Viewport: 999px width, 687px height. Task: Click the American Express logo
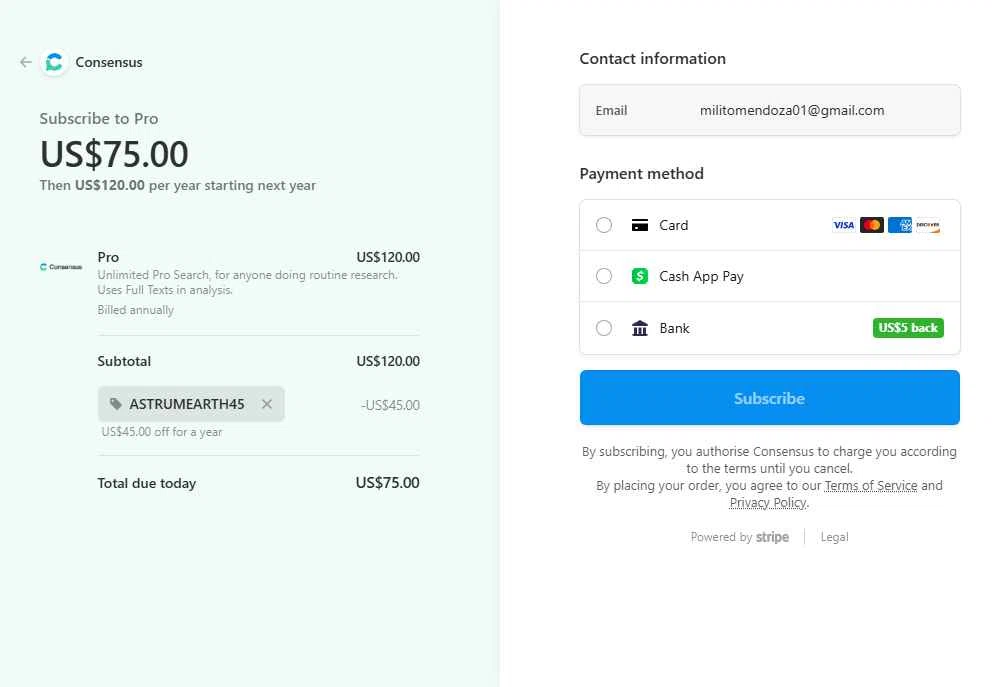pos(900,225)
